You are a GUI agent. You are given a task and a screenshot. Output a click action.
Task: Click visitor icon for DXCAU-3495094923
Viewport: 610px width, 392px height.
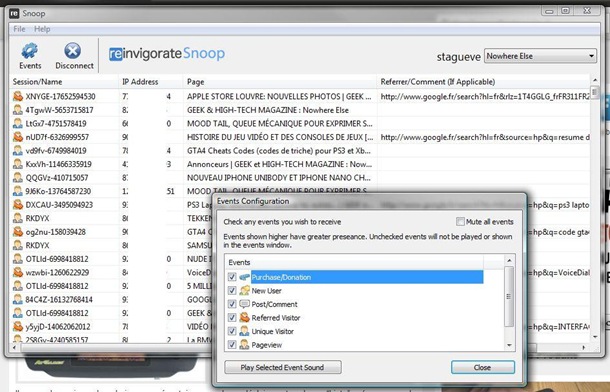18,205
